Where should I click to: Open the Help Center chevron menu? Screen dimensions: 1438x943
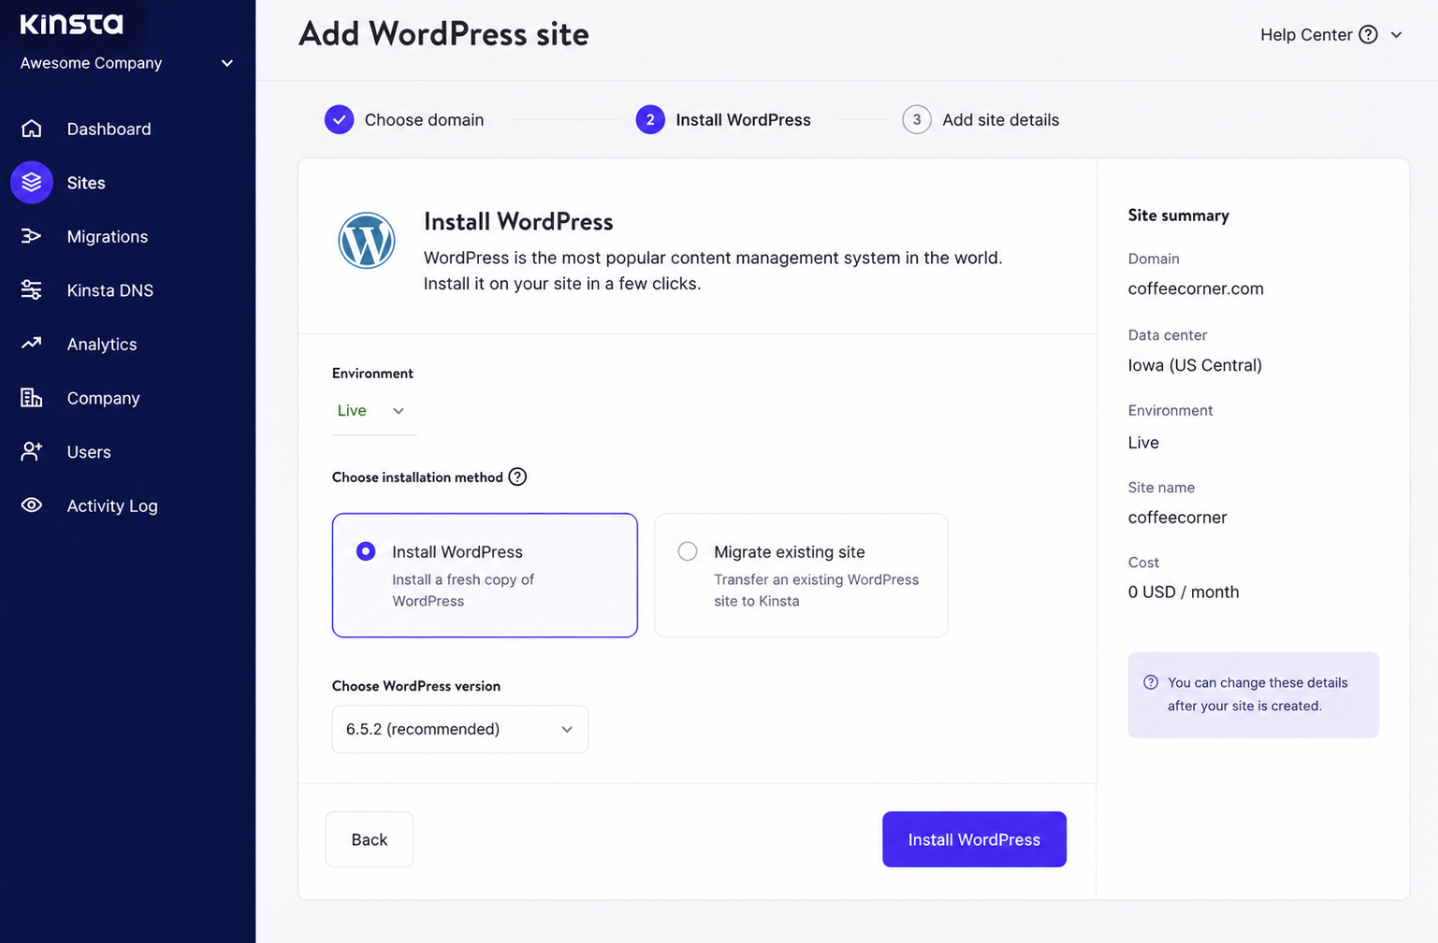click(1396, 34)
